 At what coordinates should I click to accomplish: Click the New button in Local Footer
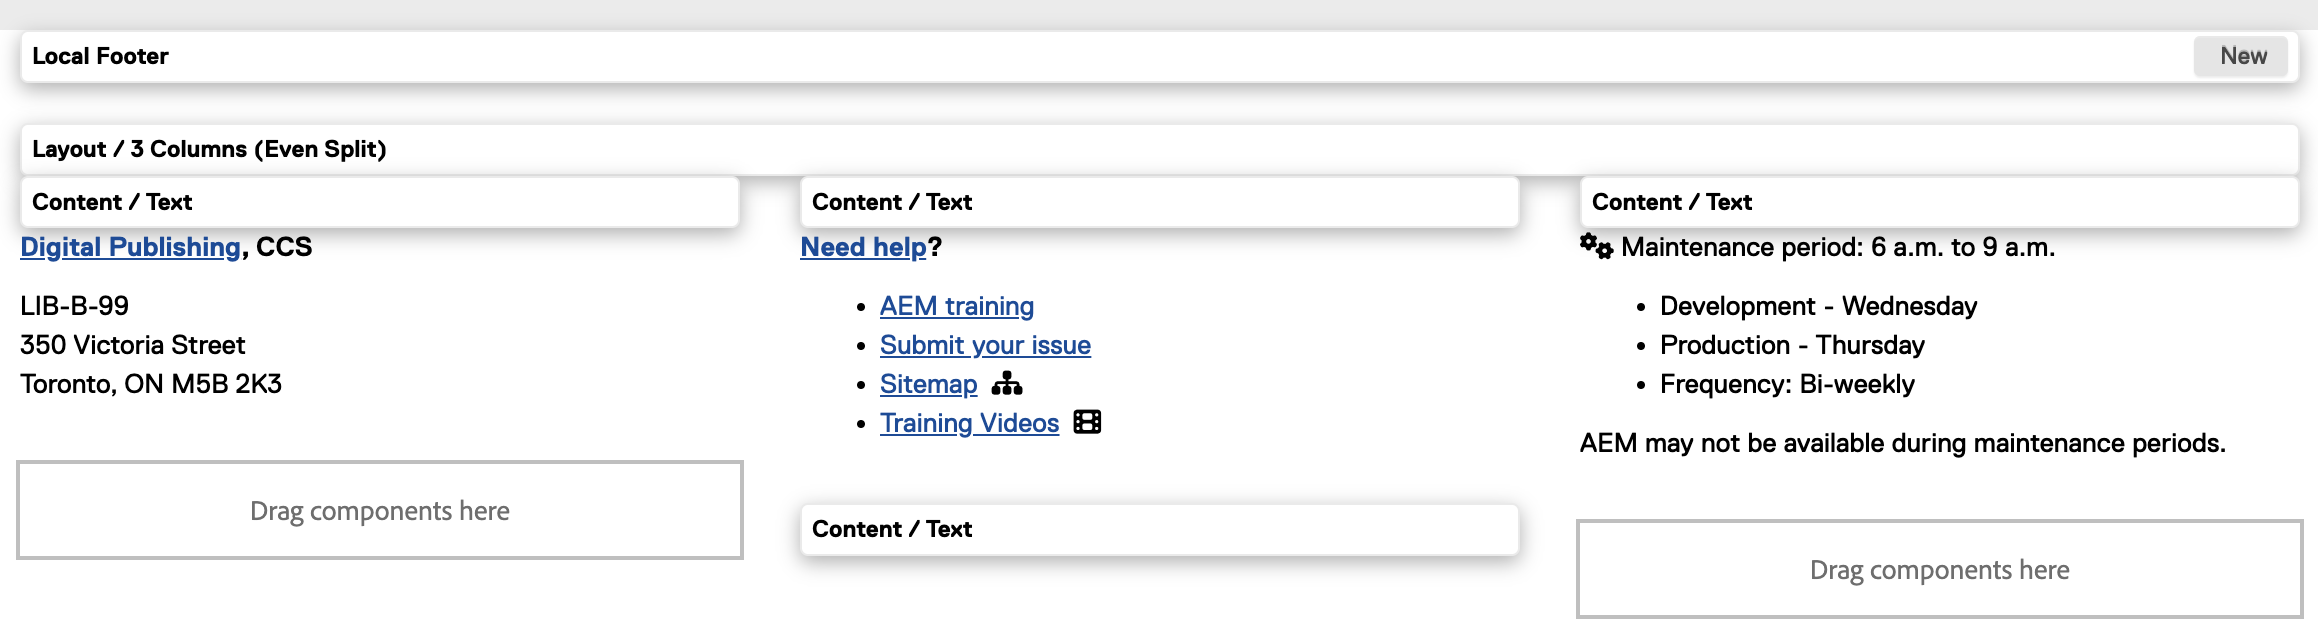click(2242, 56)
